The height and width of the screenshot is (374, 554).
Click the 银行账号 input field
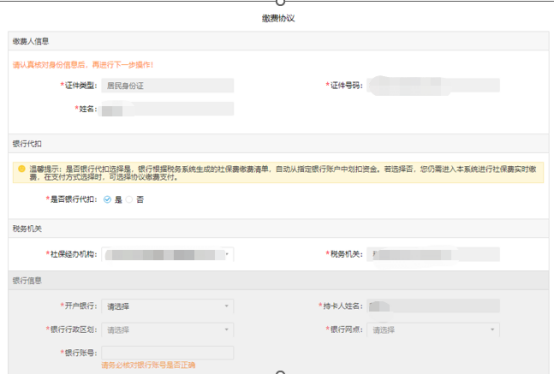point(167,353)
